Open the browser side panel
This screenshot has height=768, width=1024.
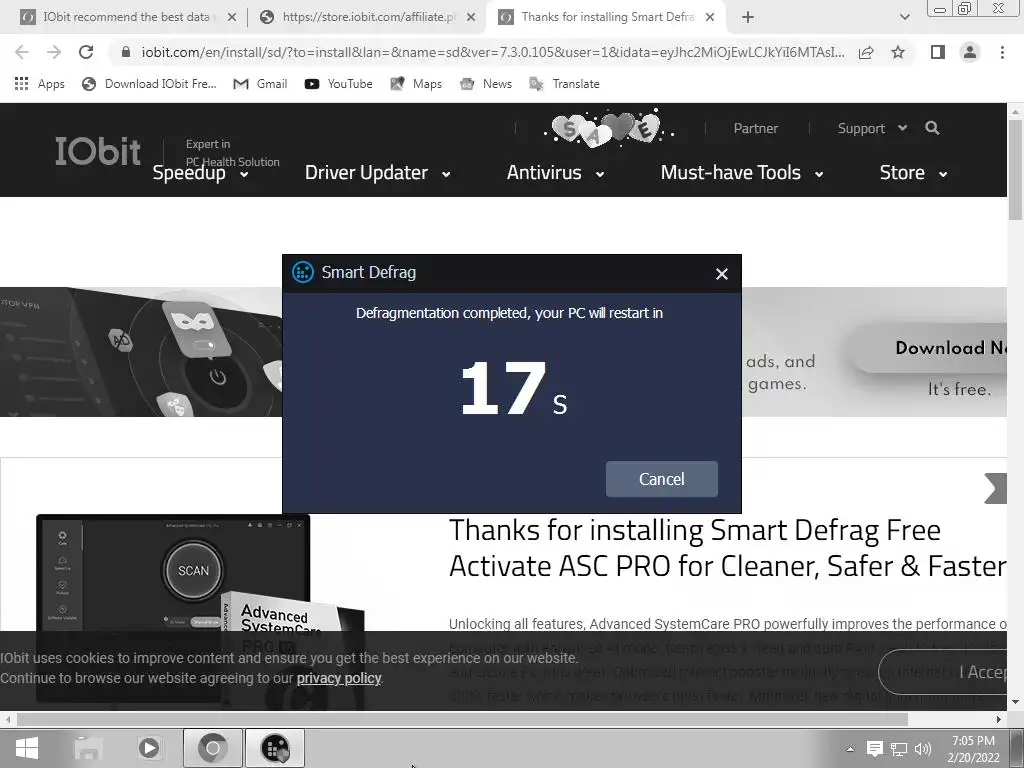point(938,52)
